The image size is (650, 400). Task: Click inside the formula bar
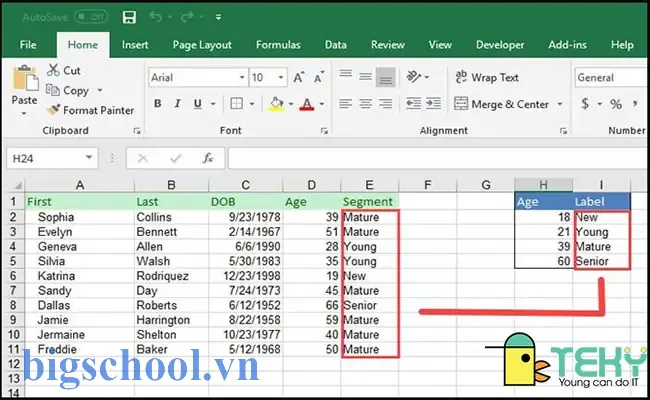coord(439,158)
